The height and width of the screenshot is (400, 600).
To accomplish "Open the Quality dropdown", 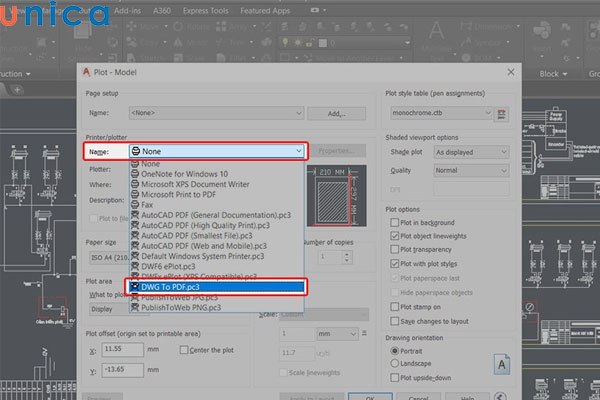I will tap(471, 170).
